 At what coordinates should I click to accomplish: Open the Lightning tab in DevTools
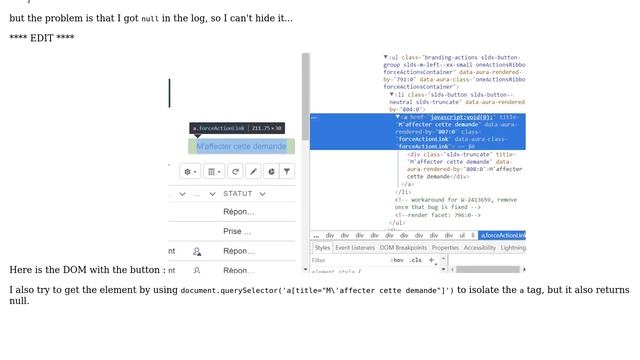coord(513,248)
